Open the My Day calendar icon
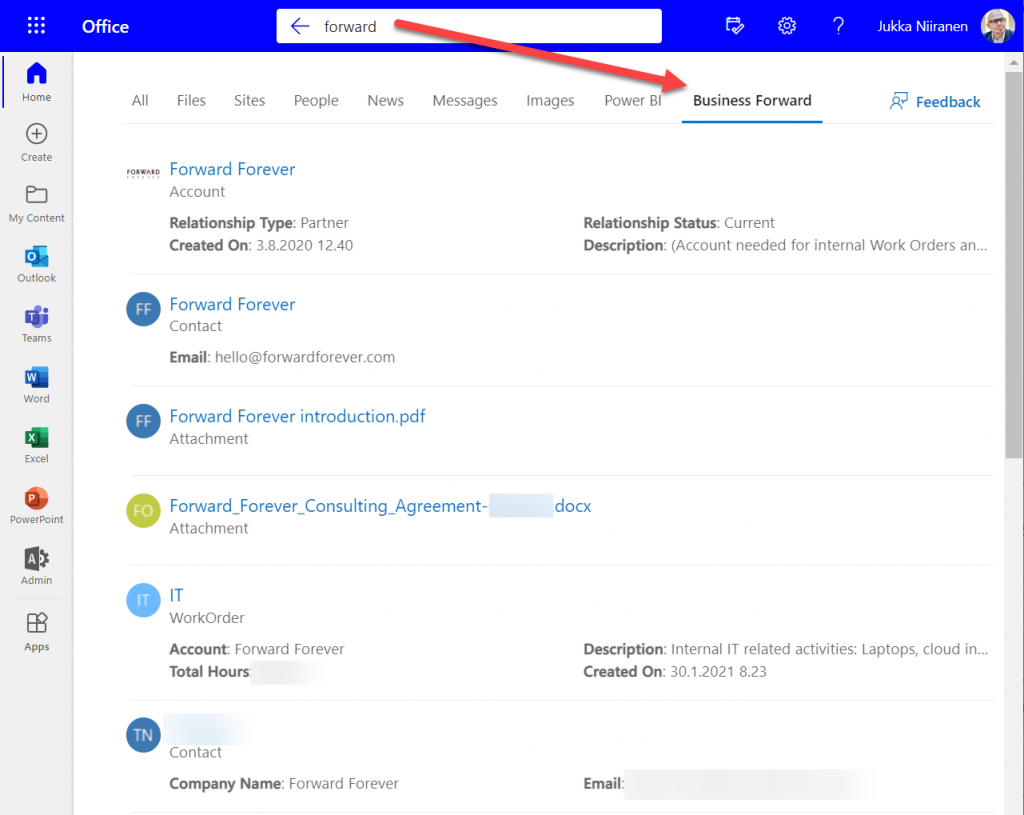This screenshot has width=1024, height=815. coord(735,26)
